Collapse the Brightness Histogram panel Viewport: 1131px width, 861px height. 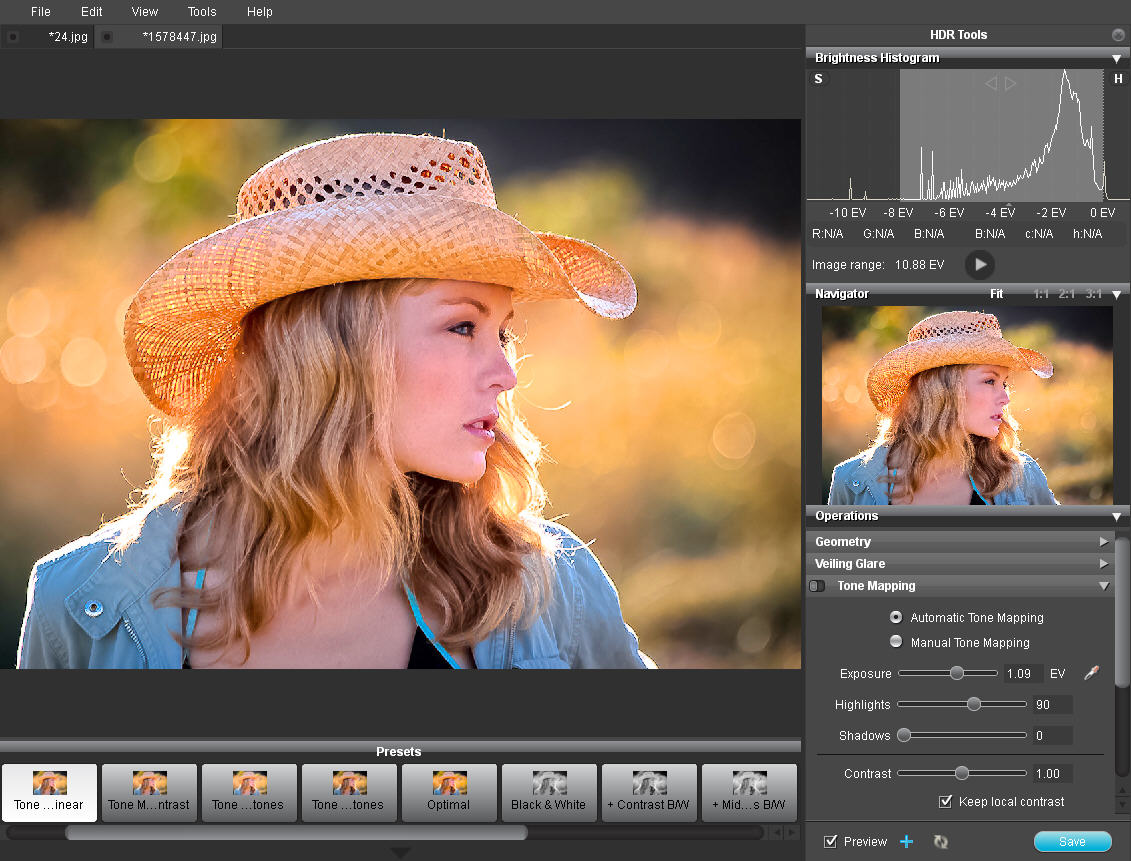(x=1117, y=58)
